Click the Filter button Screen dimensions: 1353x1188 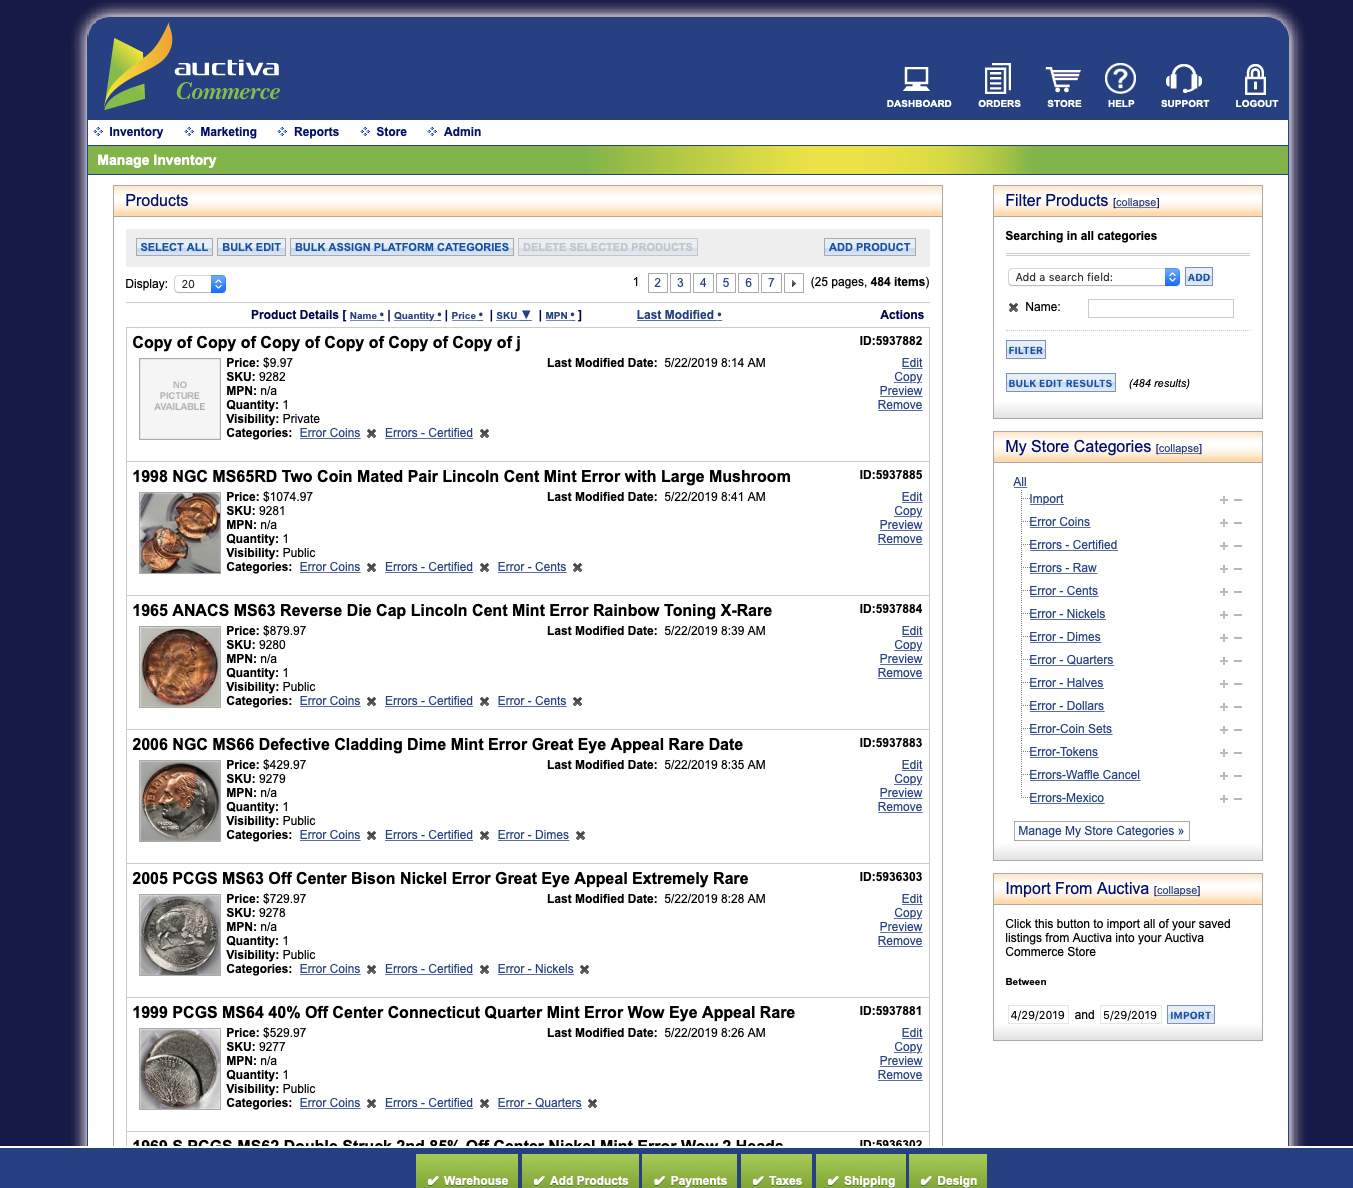click(x=1026, y=350)
